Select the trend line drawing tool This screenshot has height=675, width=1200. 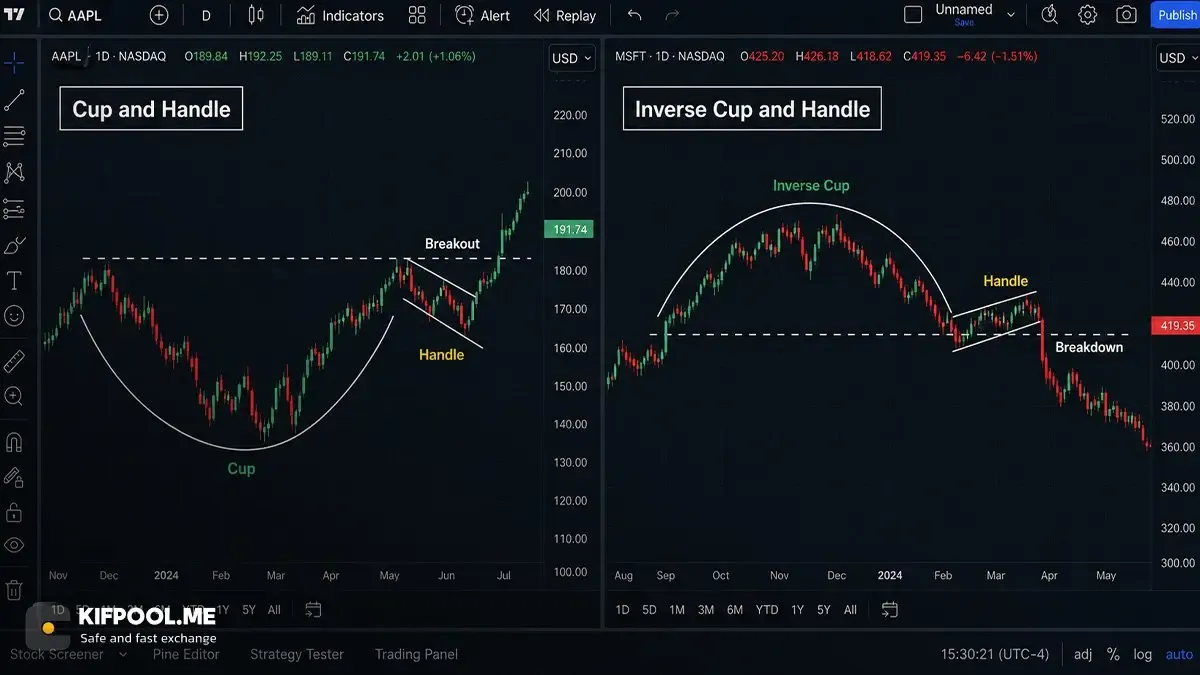(x=14, y=100)
